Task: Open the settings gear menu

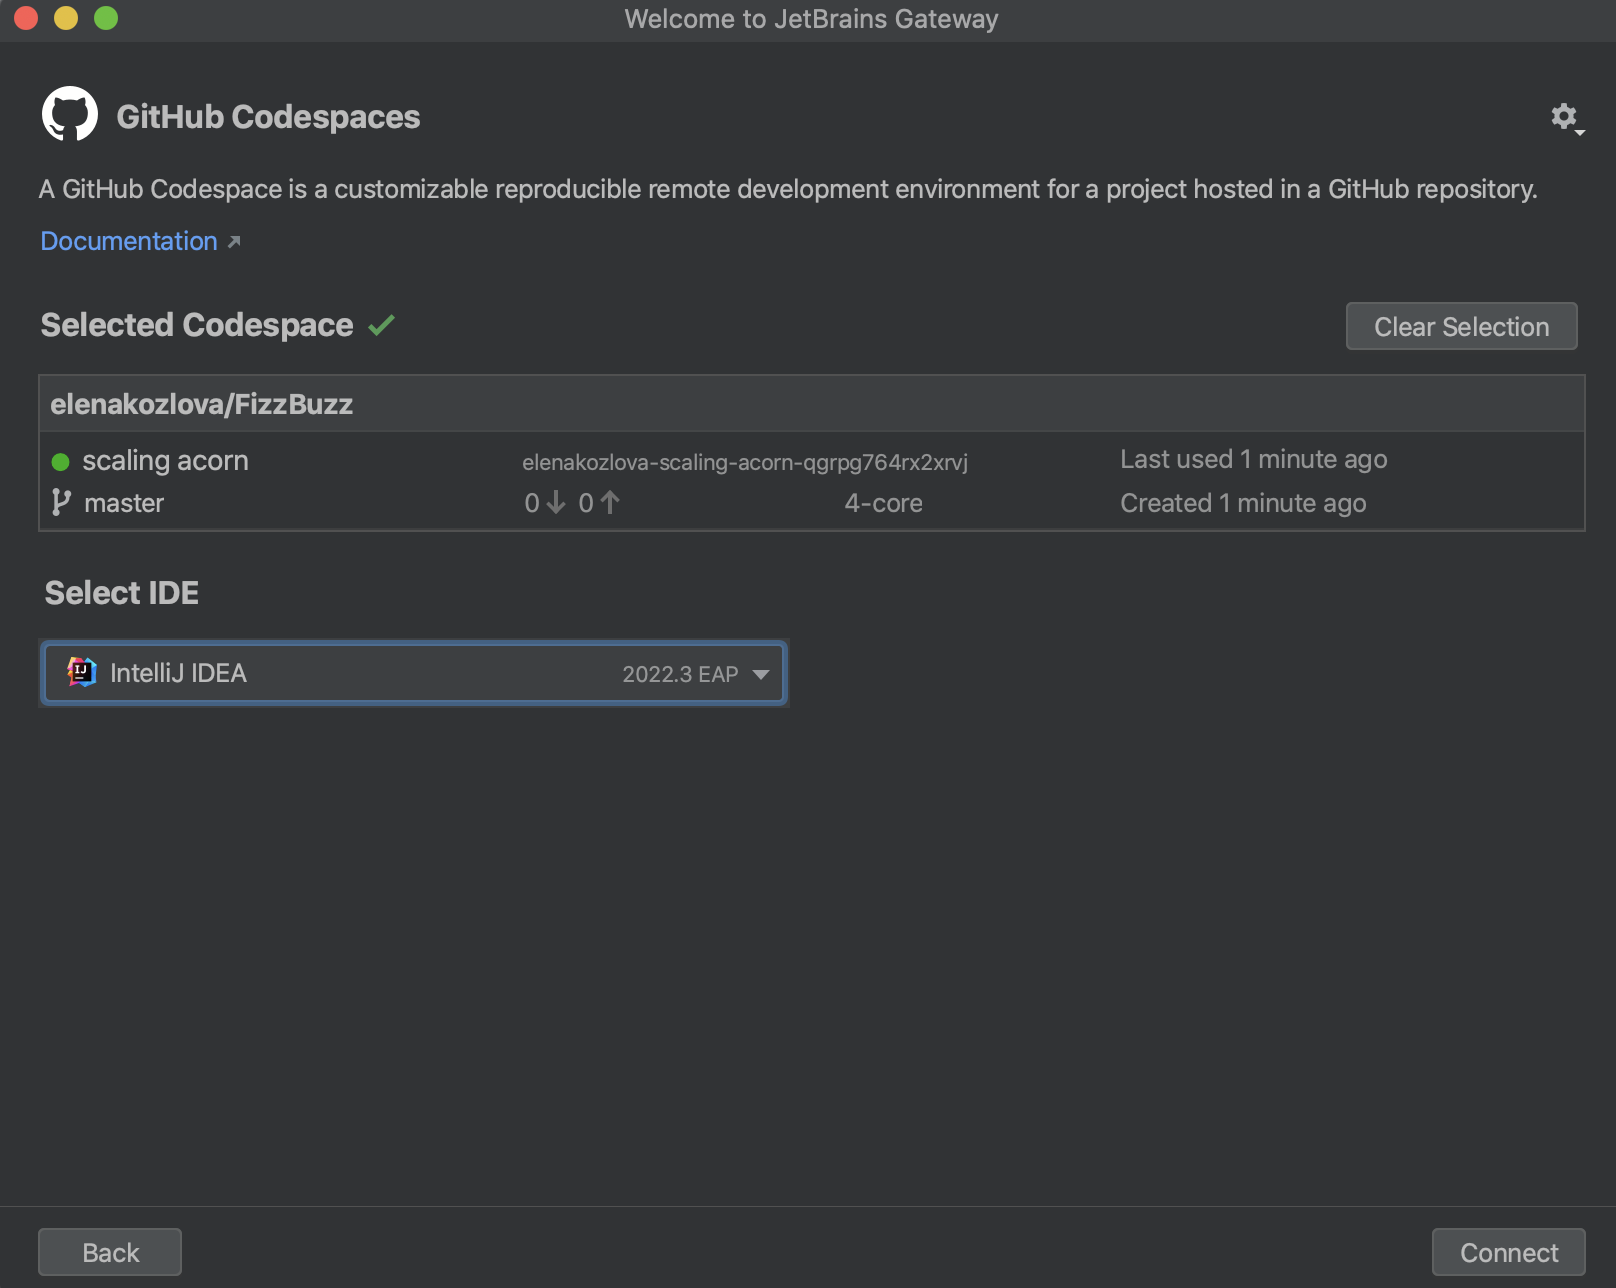Action: (1566, 118)
